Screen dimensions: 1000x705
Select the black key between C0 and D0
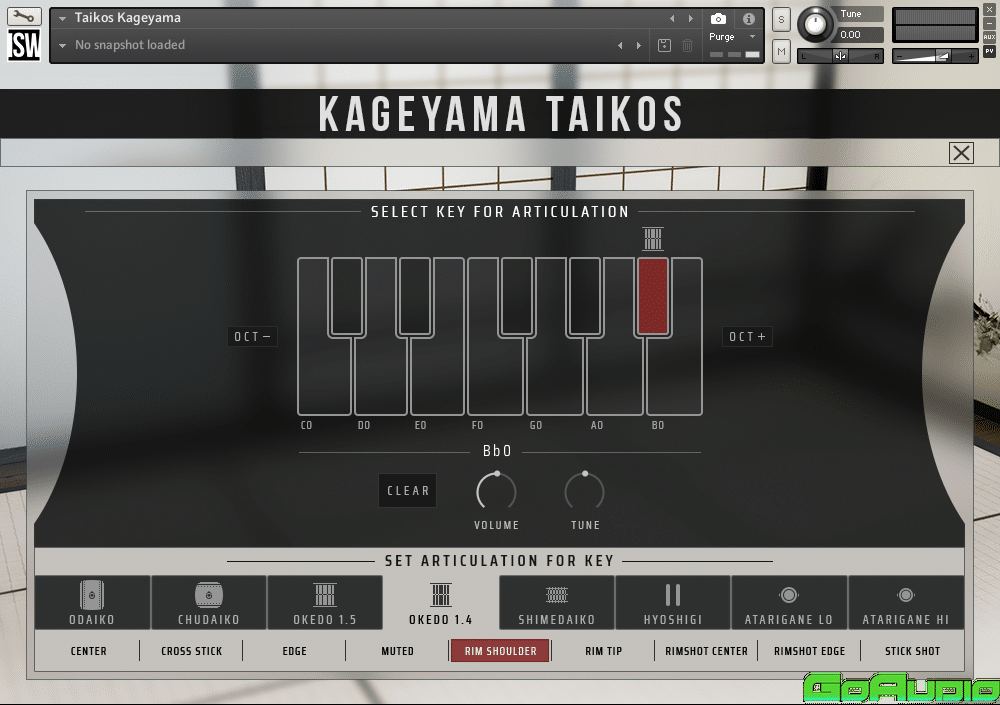[x=347, y=296]
